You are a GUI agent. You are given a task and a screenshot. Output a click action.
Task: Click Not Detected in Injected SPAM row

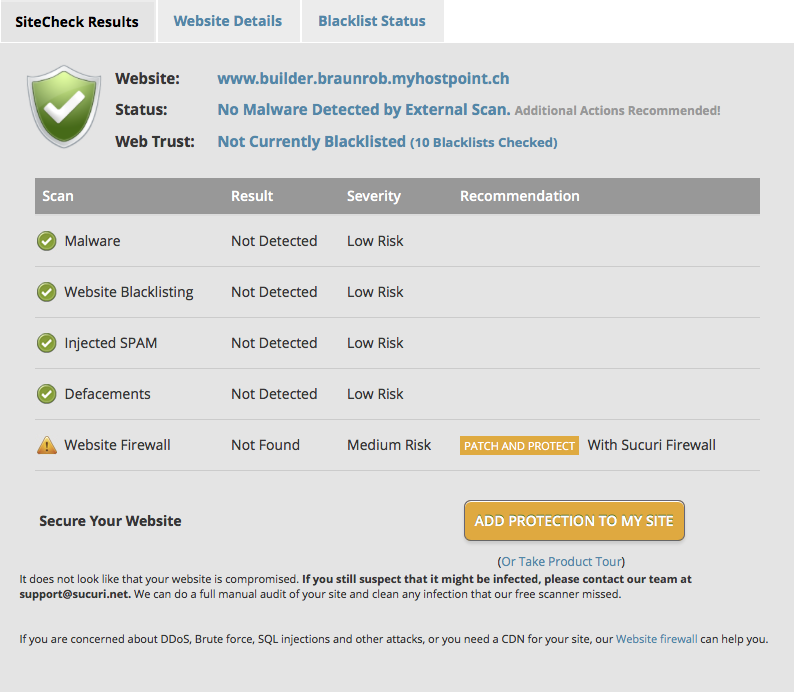tap(274, 343)
